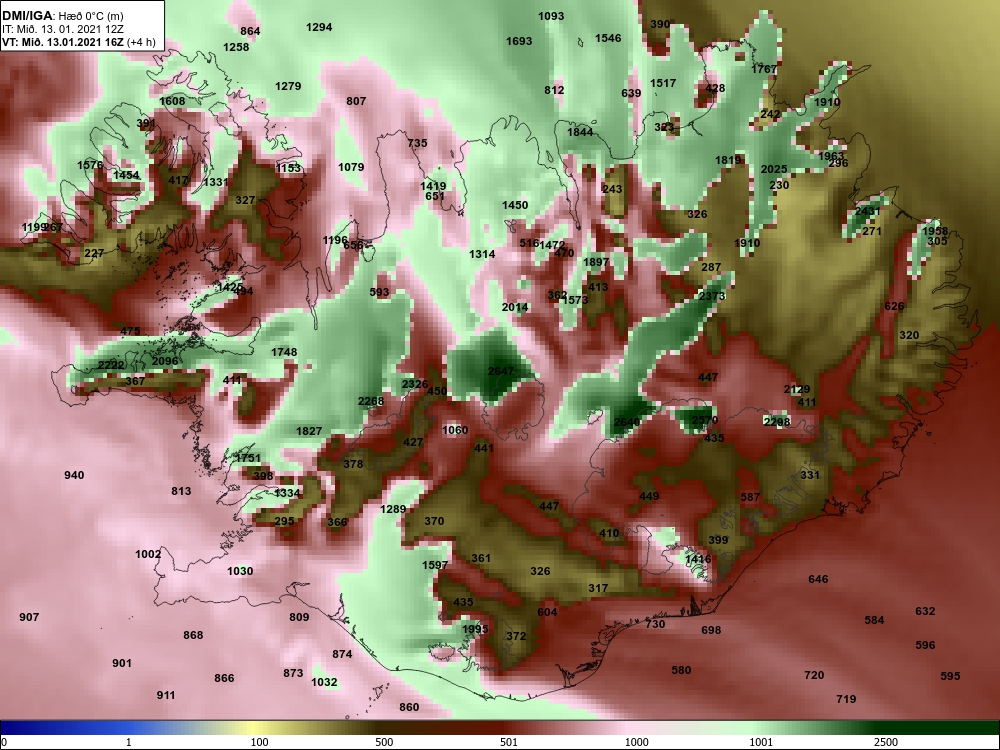Click the 2129 map label
The width and height of the screenshot is (1000, 750).
[x=797, y=389]
